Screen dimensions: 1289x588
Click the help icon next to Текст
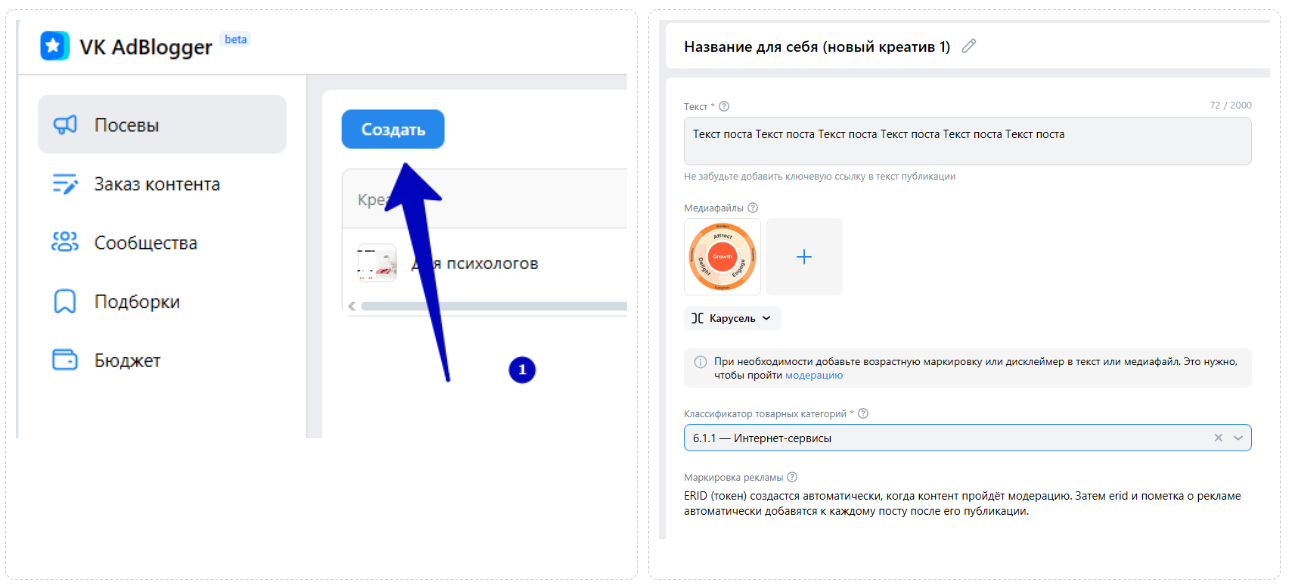[x=724, y=107]
